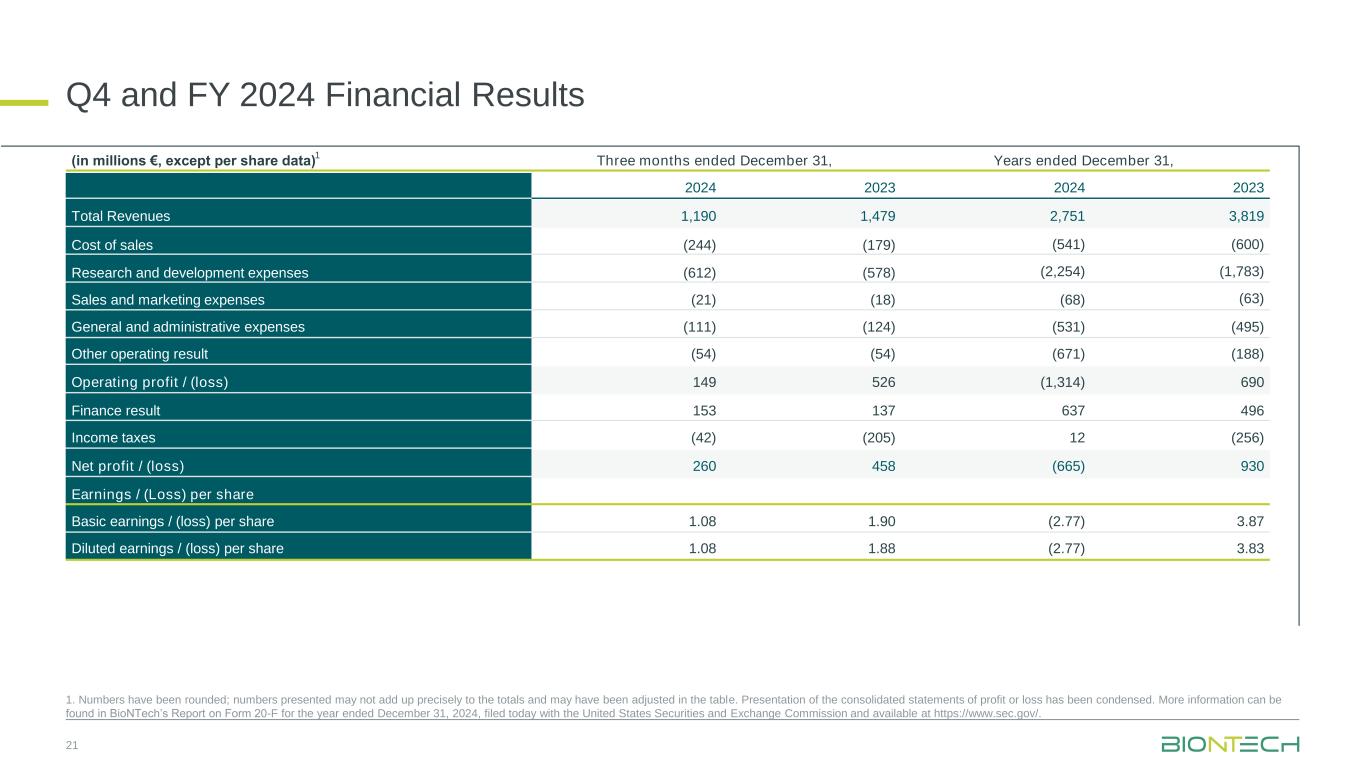
Task: Select the 1,190 total revenues value
Action: tap(698, 216)
